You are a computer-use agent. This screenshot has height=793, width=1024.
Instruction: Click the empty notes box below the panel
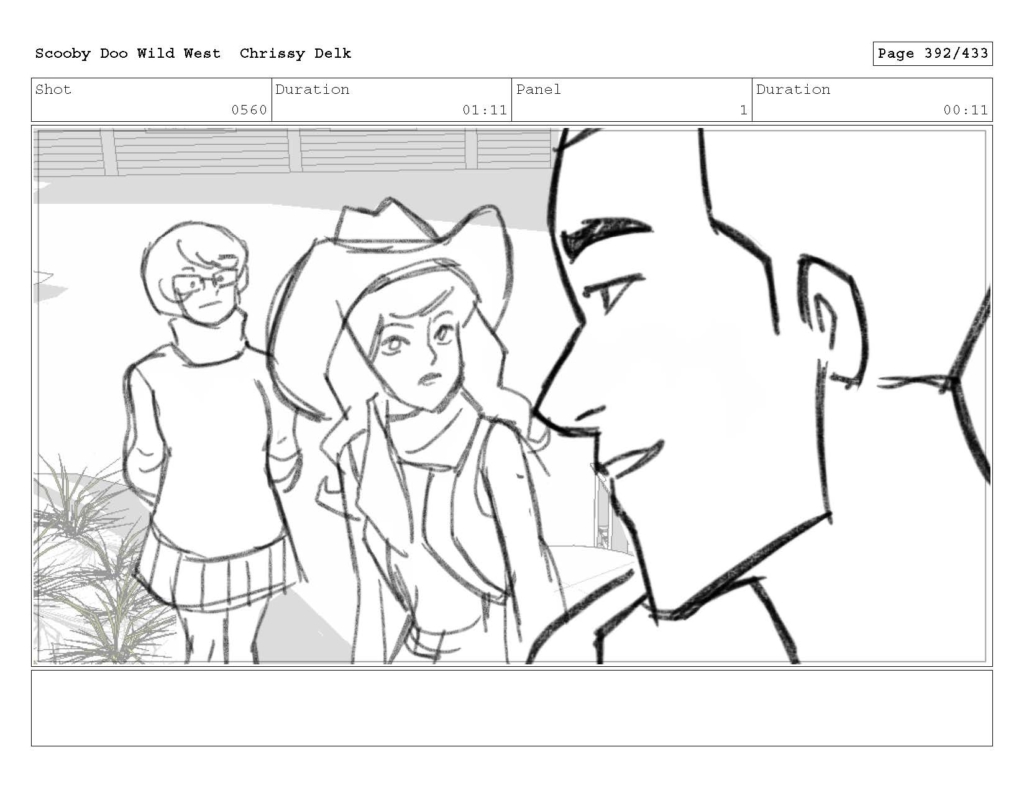coord(512,708)
